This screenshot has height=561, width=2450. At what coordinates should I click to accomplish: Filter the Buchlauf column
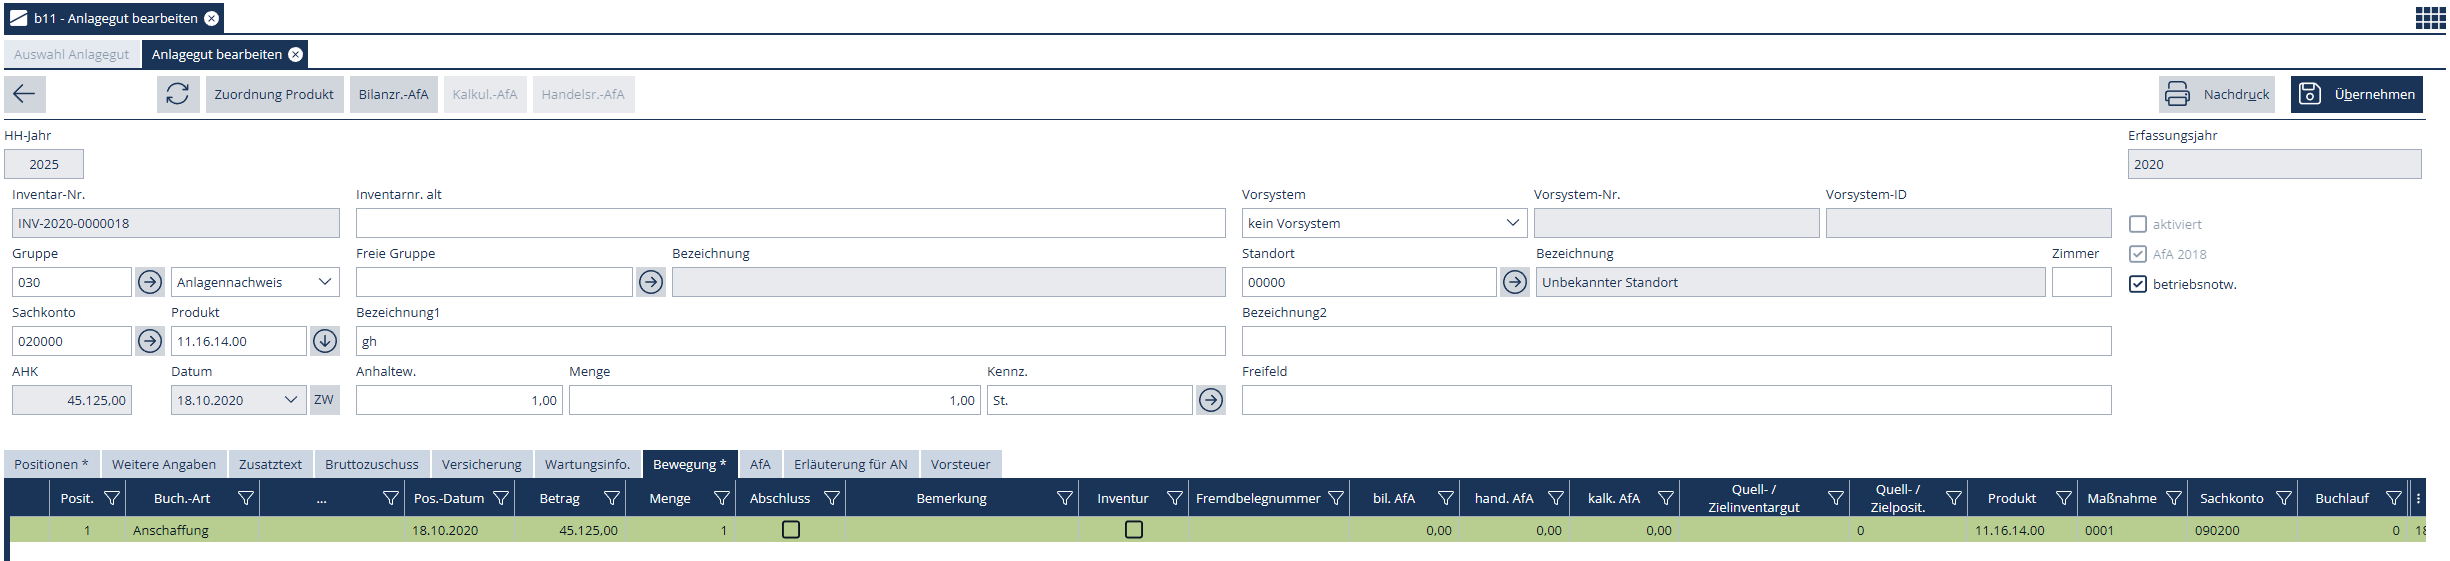click(x=2393, y=498)
